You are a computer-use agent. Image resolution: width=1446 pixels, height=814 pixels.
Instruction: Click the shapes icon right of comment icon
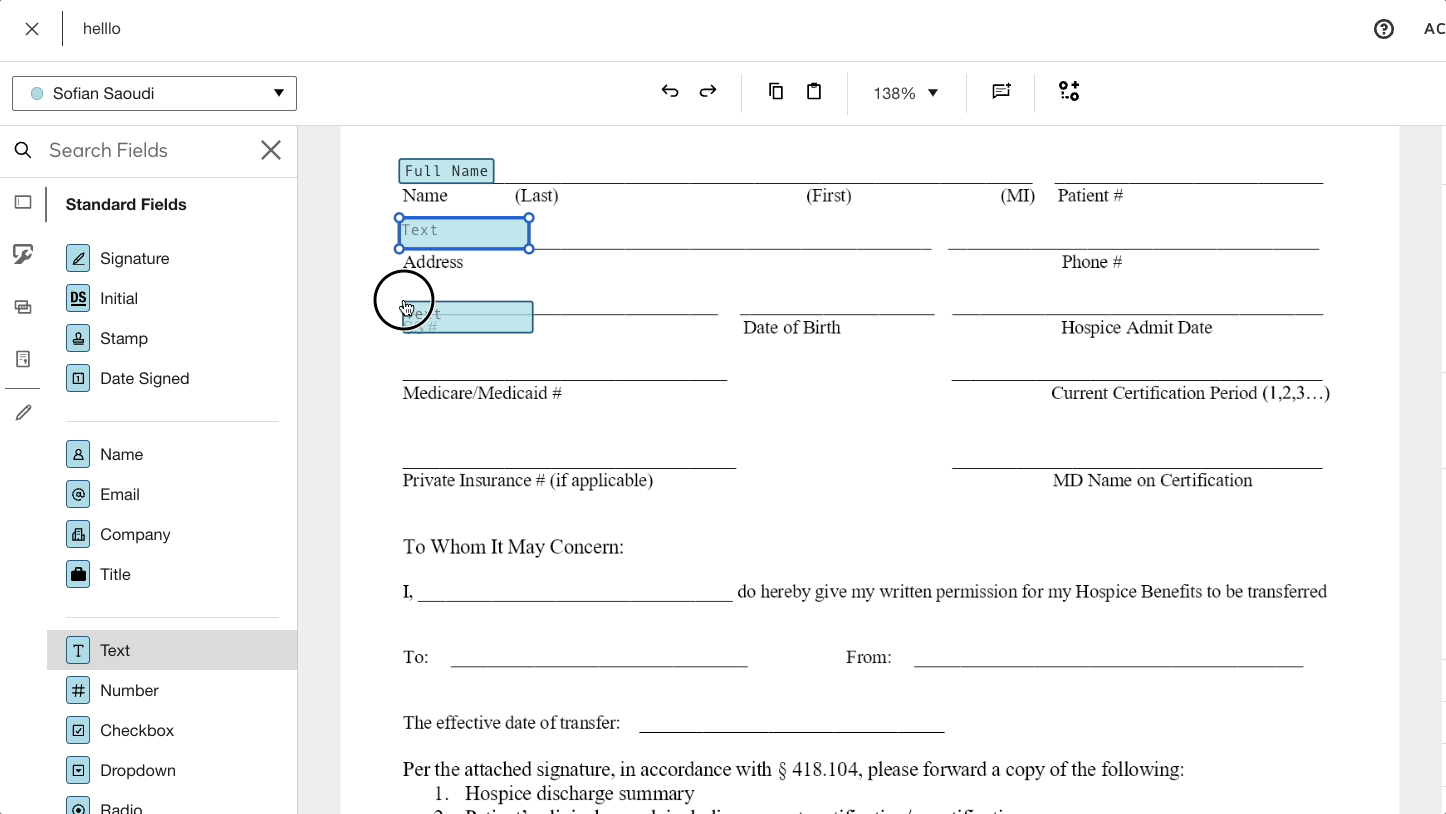pyautogui.click(x=1069, y=92)
